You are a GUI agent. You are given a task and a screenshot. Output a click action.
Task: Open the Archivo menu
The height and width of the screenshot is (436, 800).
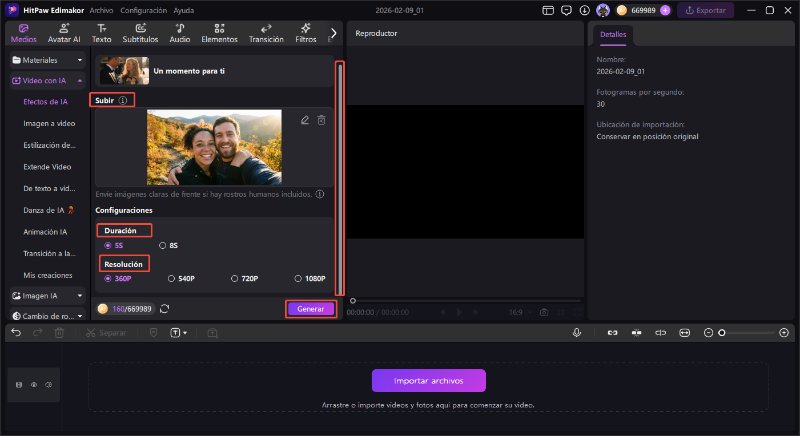(x=101, y=10)
